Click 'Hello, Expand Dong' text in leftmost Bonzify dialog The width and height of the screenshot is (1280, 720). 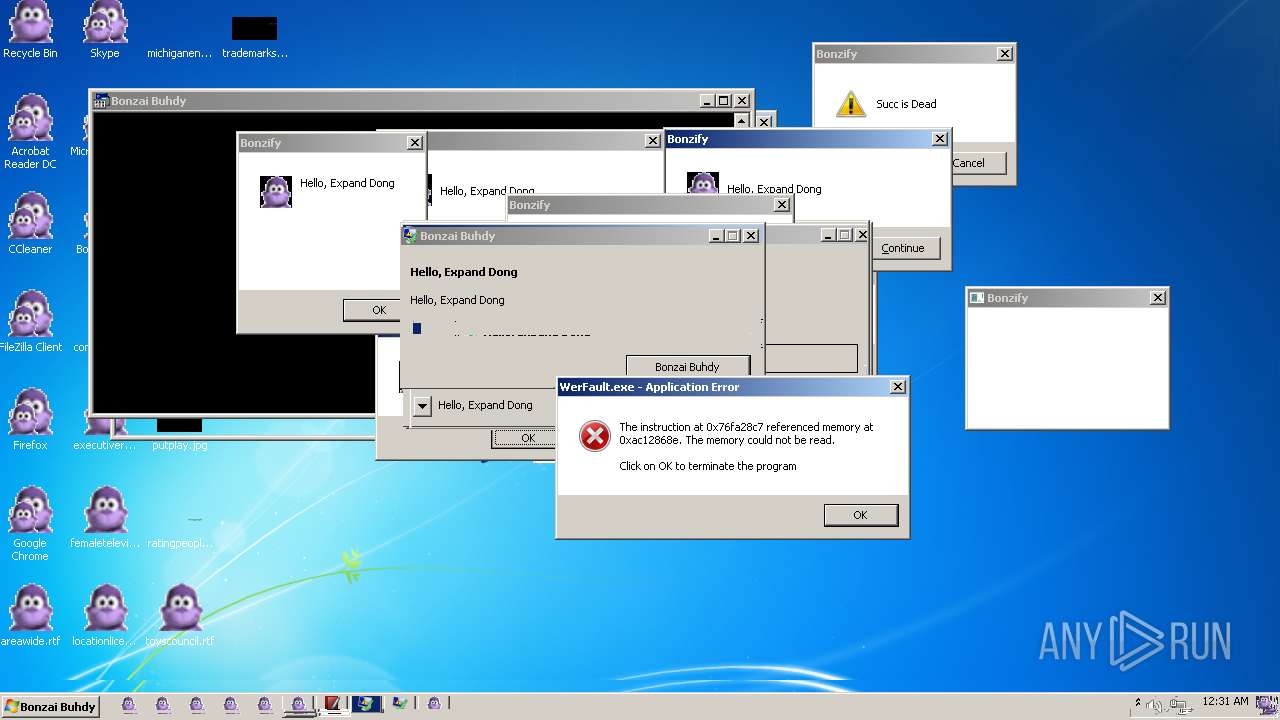tap(347, 183)
